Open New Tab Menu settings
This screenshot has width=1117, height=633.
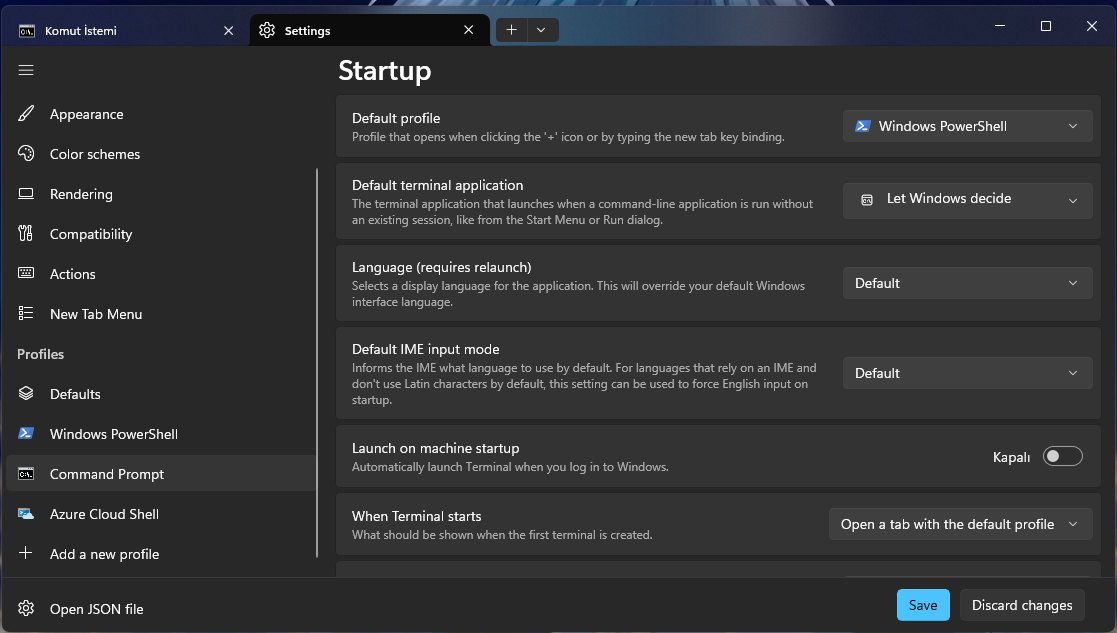160,313
